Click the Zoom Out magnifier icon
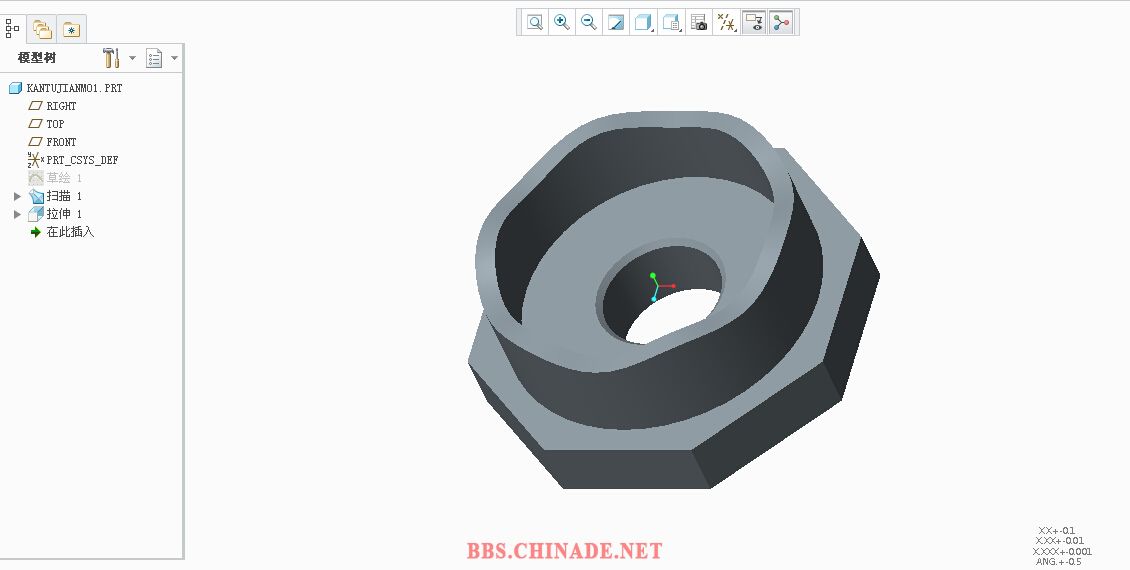The width and height of the screenshot is (1130, 570). (x=589, y=22)
